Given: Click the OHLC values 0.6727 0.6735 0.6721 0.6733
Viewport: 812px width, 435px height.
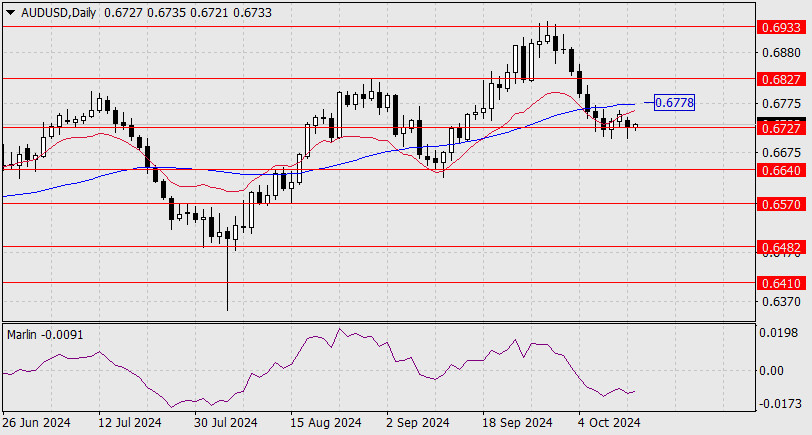Looking at the screenshot, I should point(187,13).
